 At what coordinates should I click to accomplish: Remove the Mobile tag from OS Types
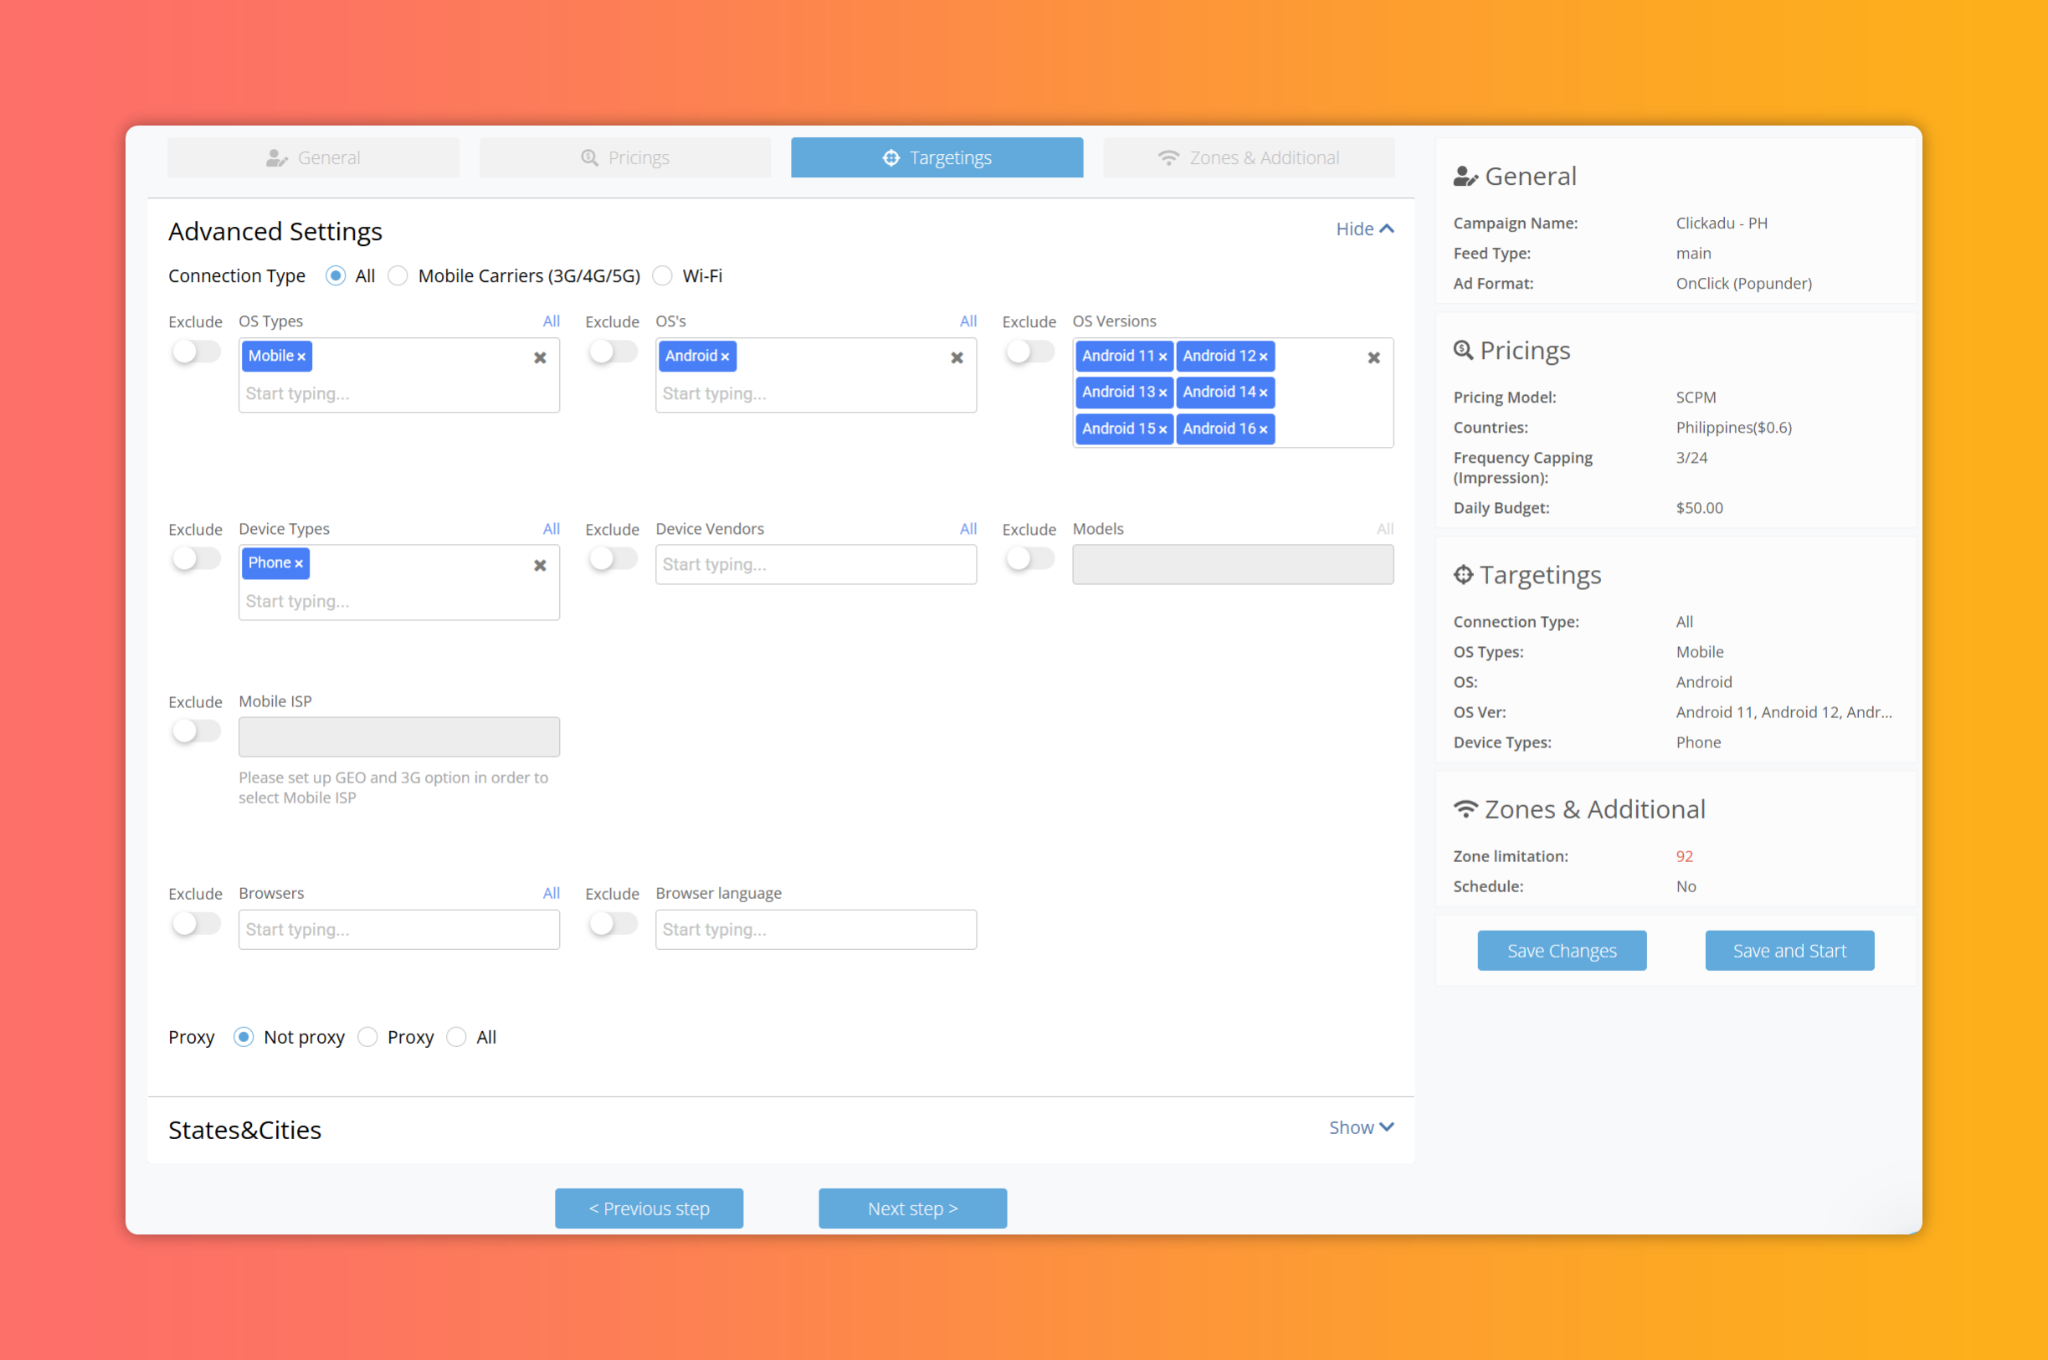pos(301,357)
